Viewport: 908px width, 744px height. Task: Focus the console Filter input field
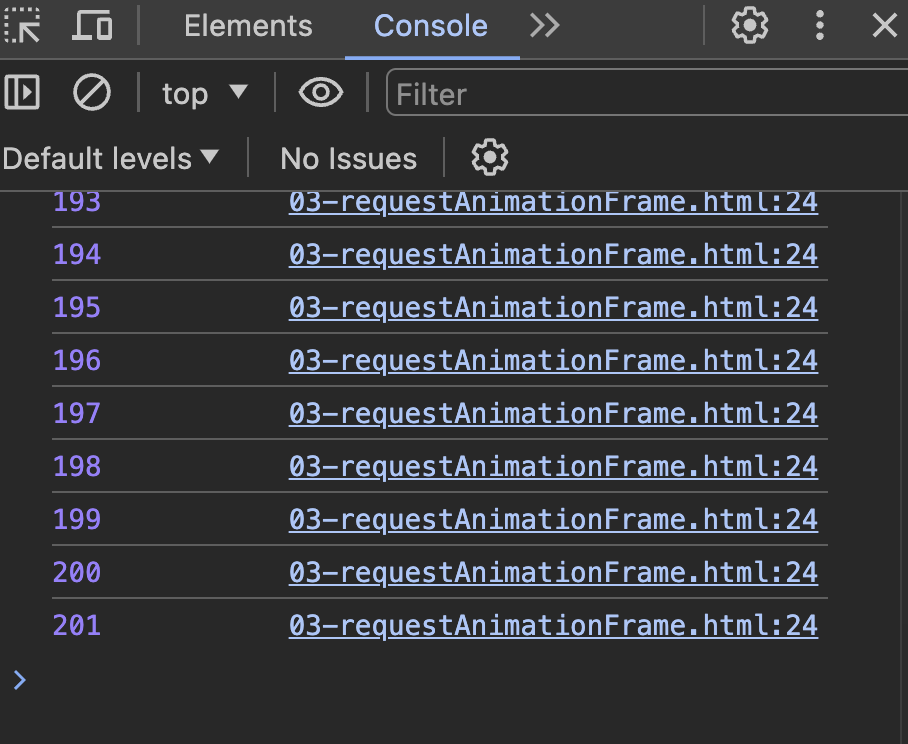coord(640,94)
